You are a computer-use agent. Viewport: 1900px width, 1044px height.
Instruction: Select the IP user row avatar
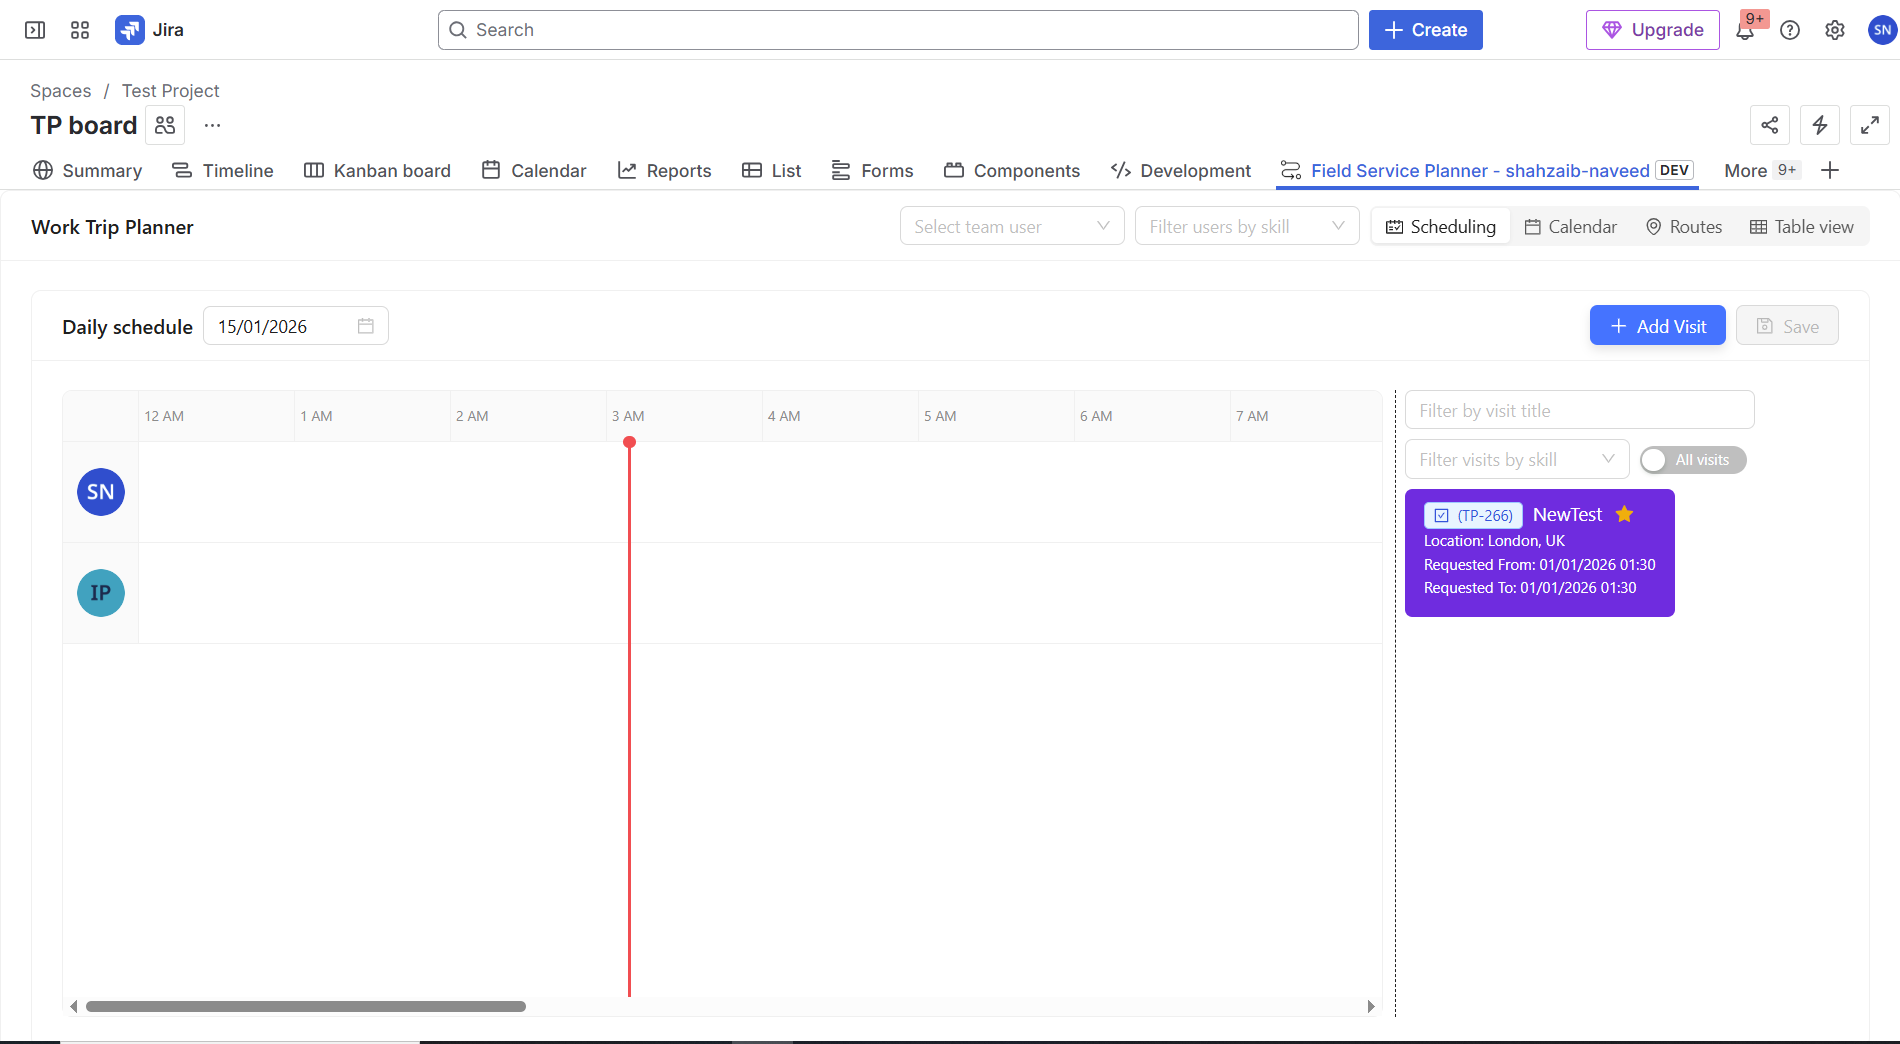tap(101, 593)
